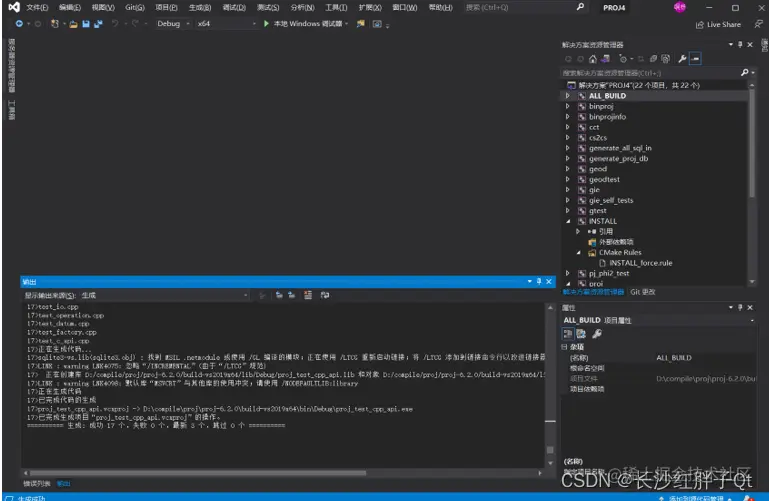This screenshot has width=769, height=501.
Task: Select the solution 'PROJ4' root node
Action: click(x=639, y=85)
